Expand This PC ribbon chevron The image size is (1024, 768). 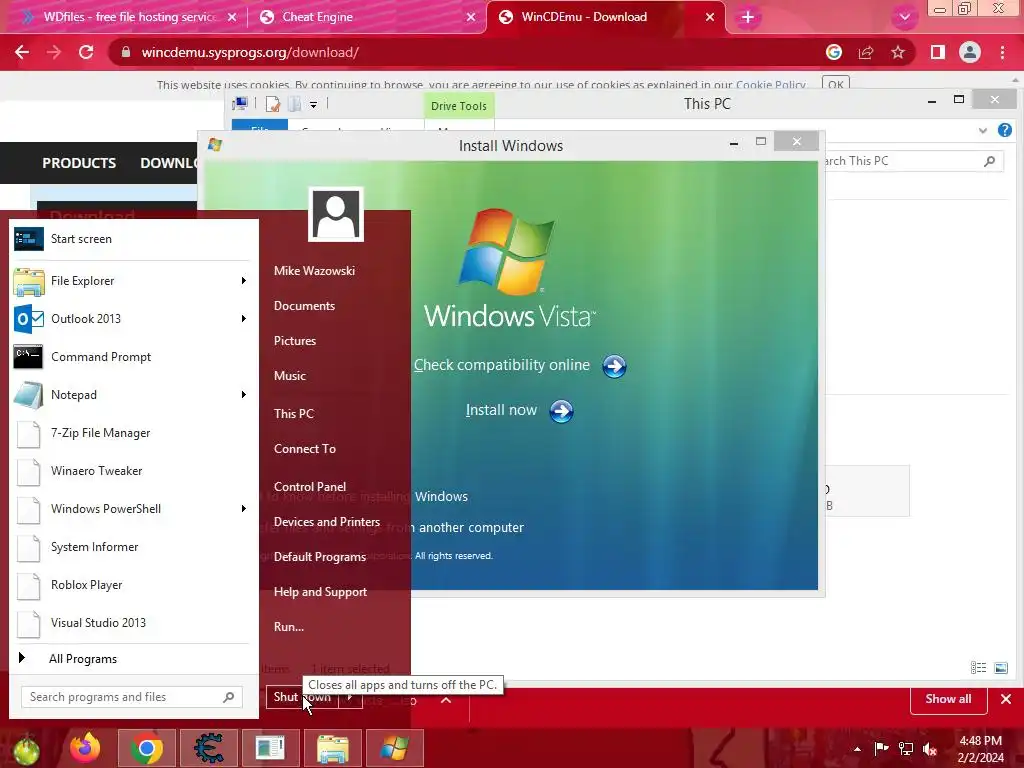(x=982, y=131)
